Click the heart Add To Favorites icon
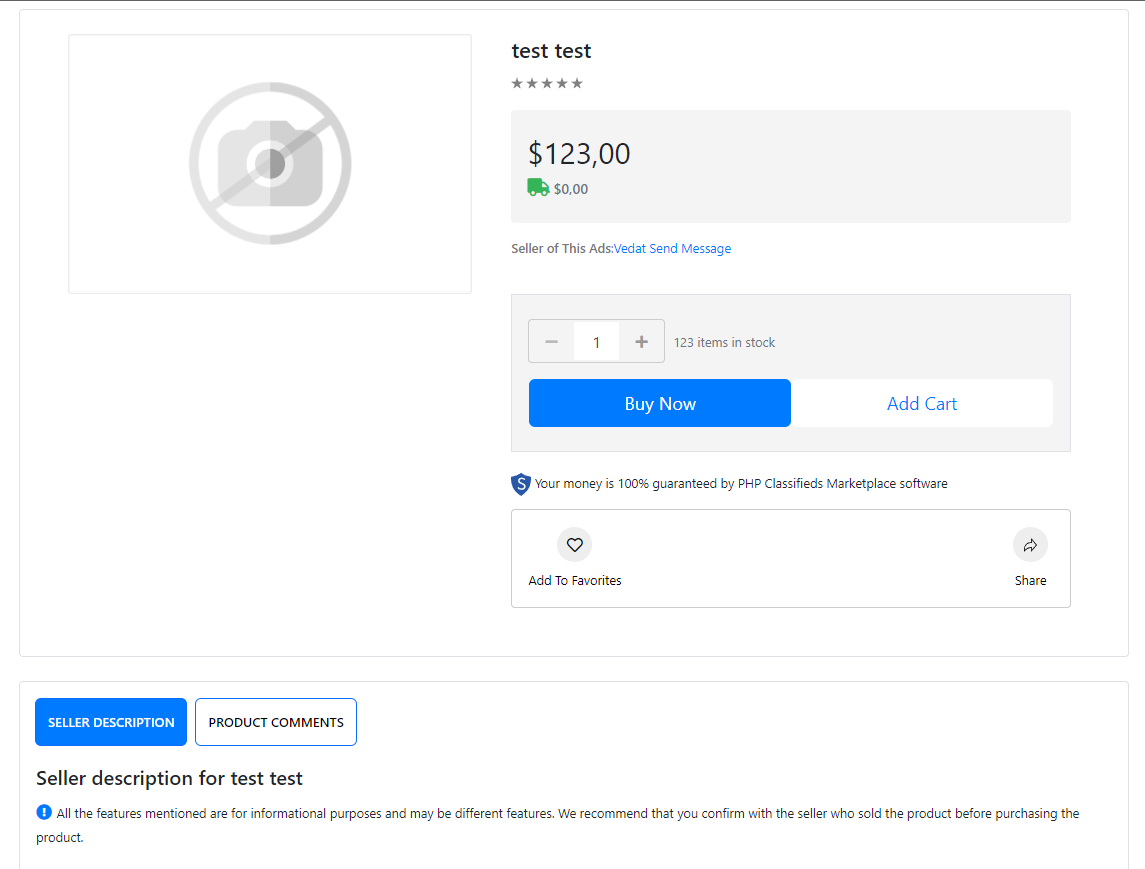 [575, 545]
